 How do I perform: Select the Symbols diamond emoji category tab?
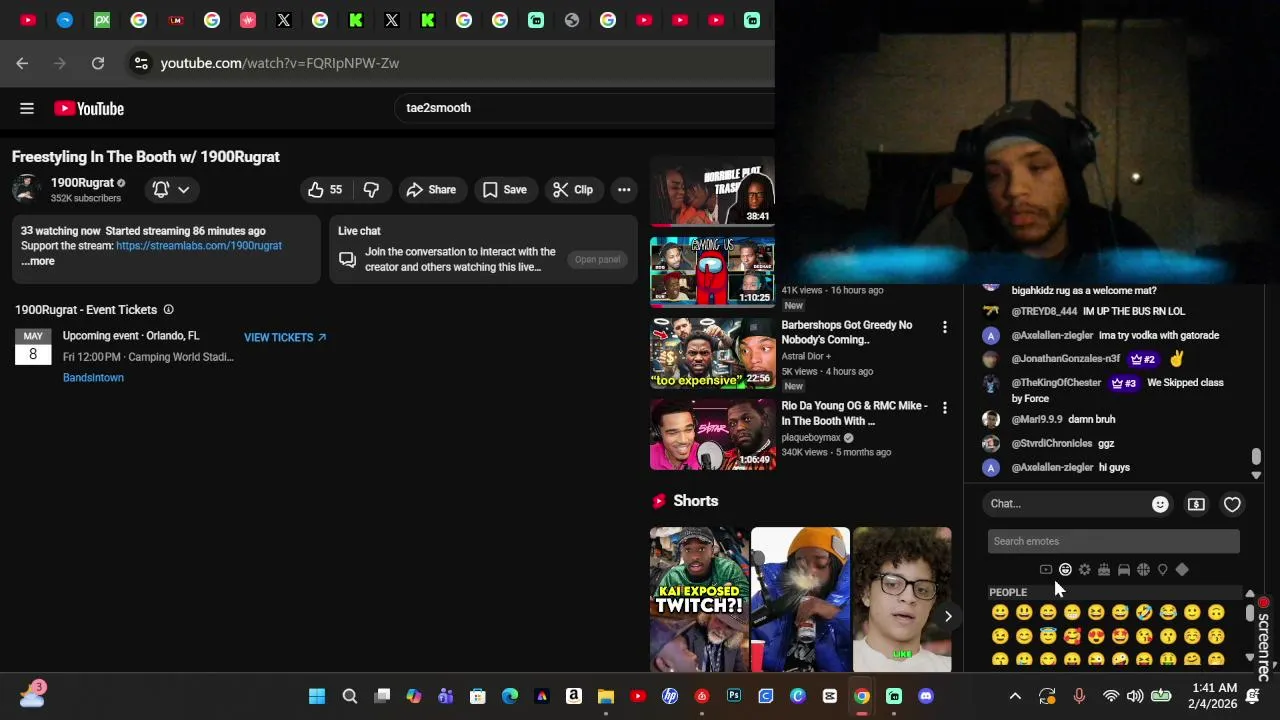[x=1182, y=570]
